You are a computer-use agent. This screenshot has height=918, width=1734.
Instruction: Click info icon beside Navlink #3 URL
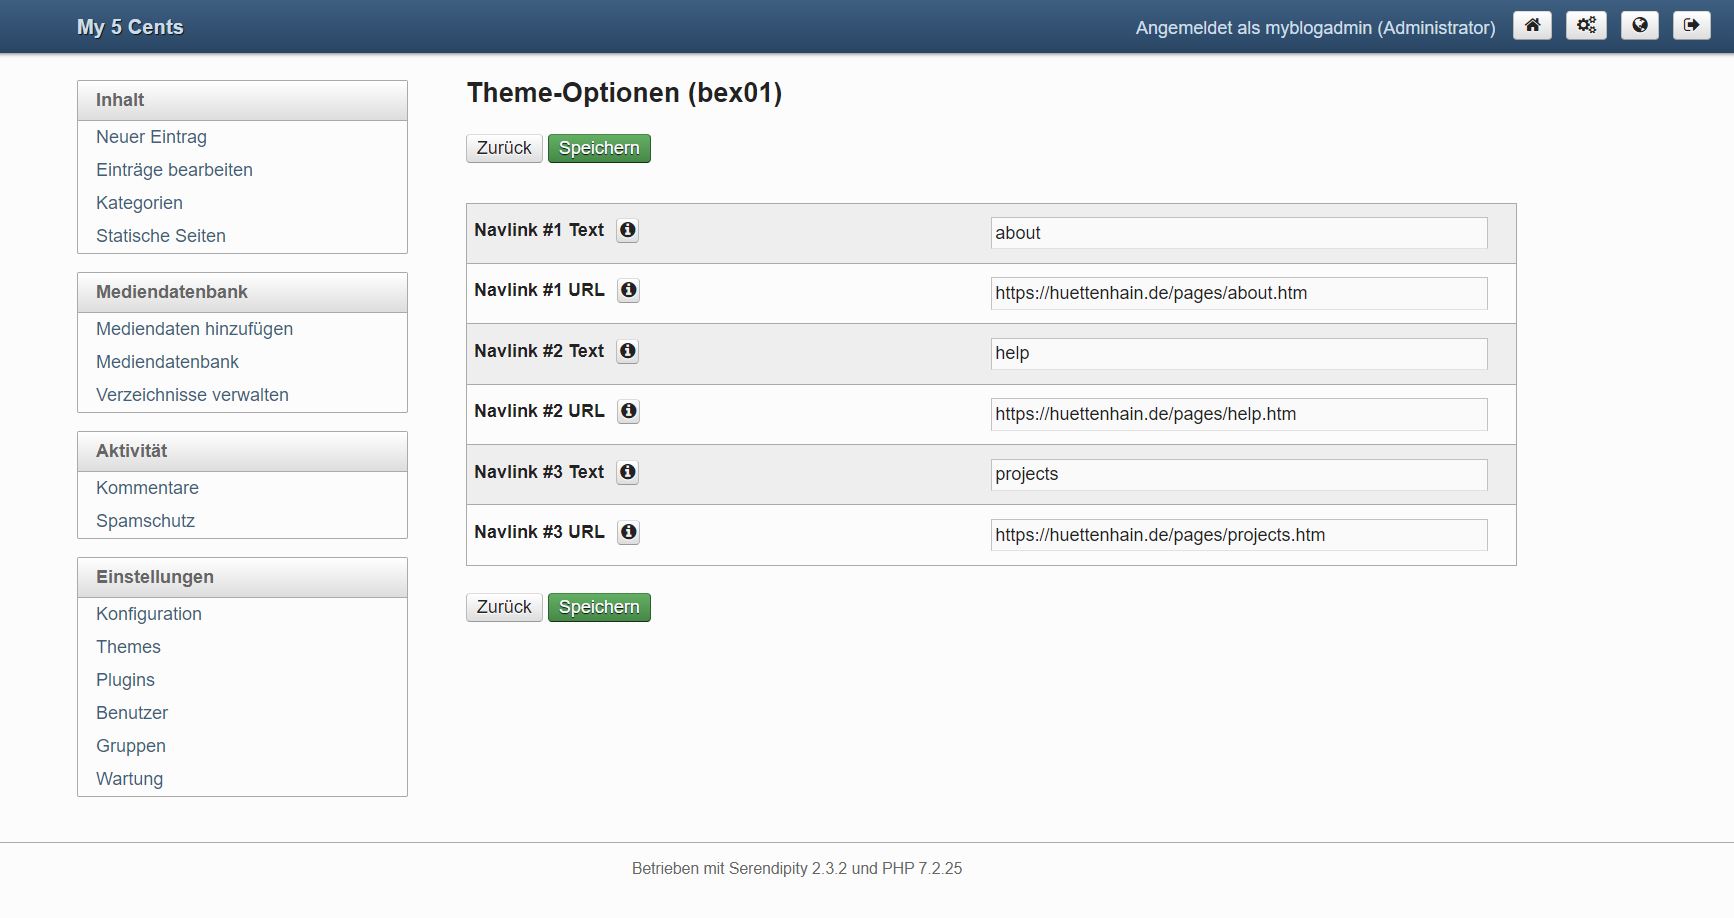pyautogui.click(x=628, y=532)
